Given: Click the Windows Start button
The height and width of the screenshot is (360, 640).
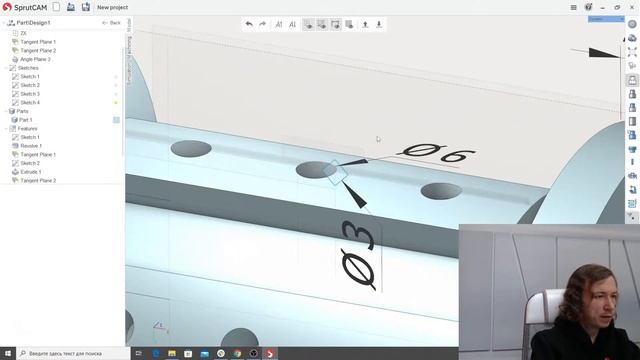Looking at the screenshot, I should tap(8, 353).
